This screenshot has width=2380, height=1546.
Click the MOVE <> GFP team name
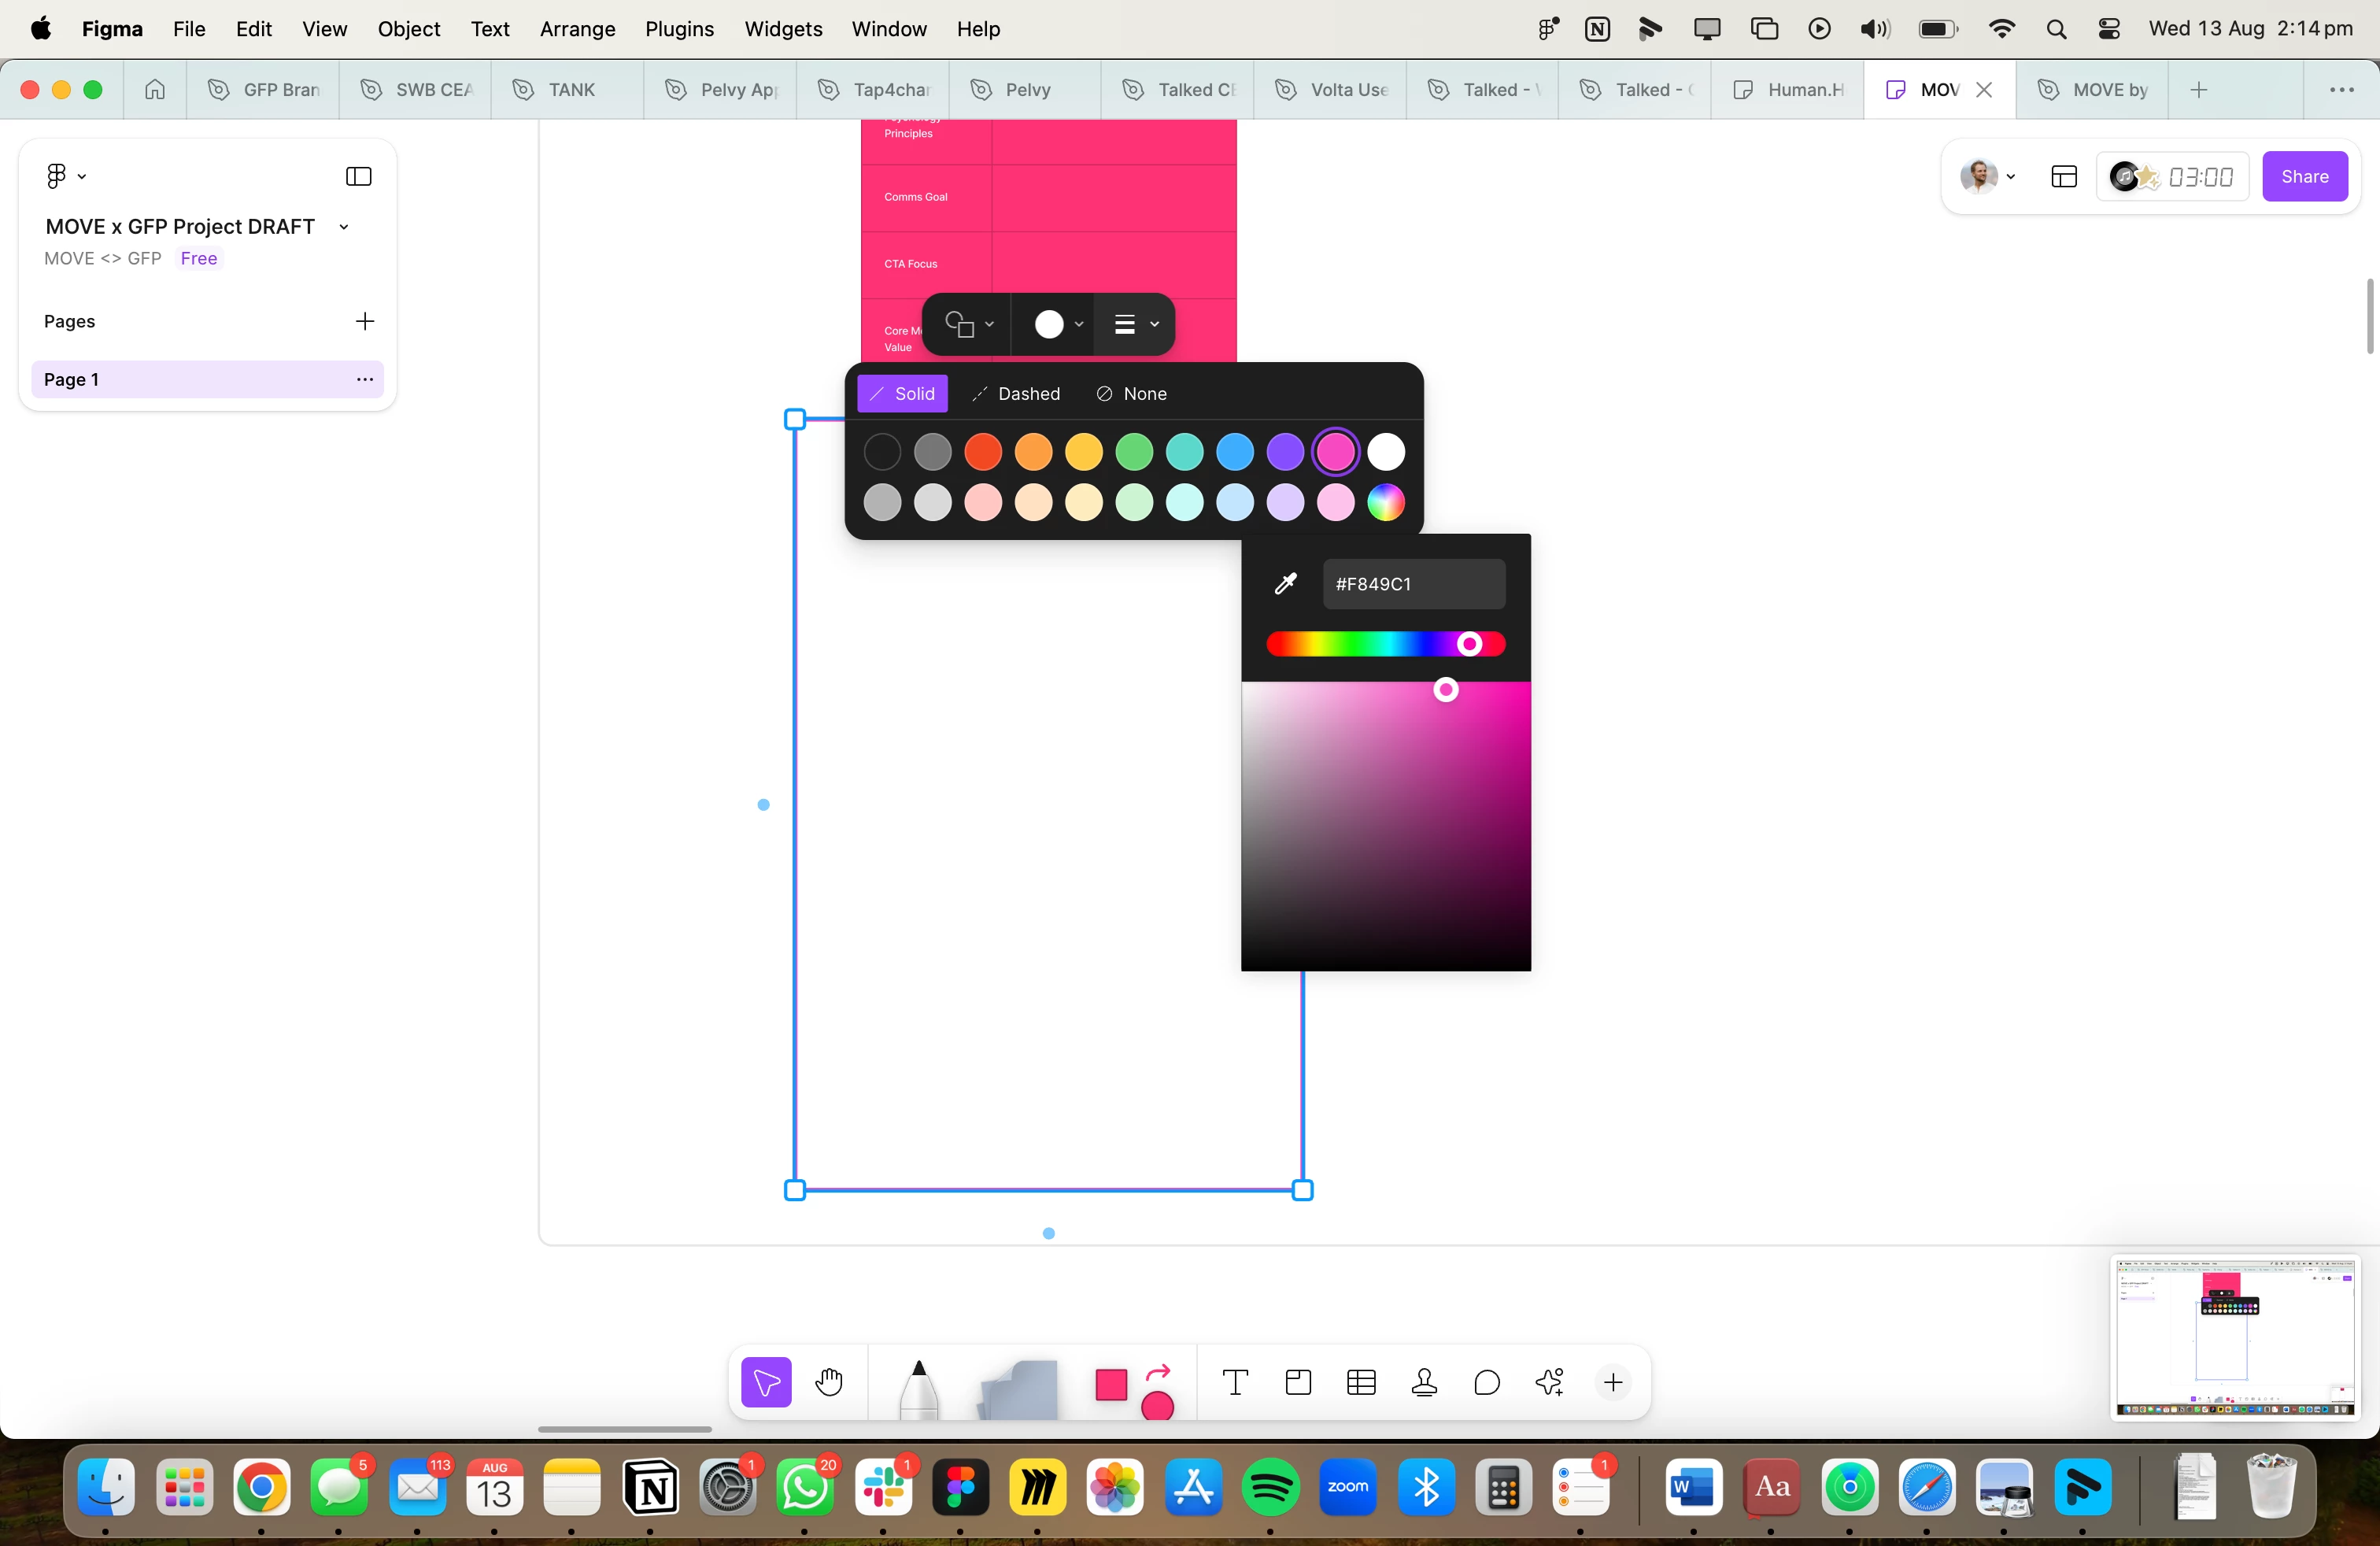(x=103, y=258)
